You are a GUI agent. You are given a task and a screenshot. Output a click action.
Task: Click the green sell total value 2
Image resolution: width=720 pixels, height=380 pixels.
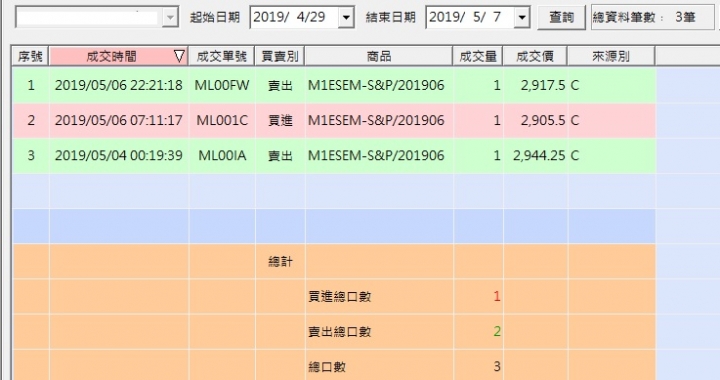[x=496, y=331]
